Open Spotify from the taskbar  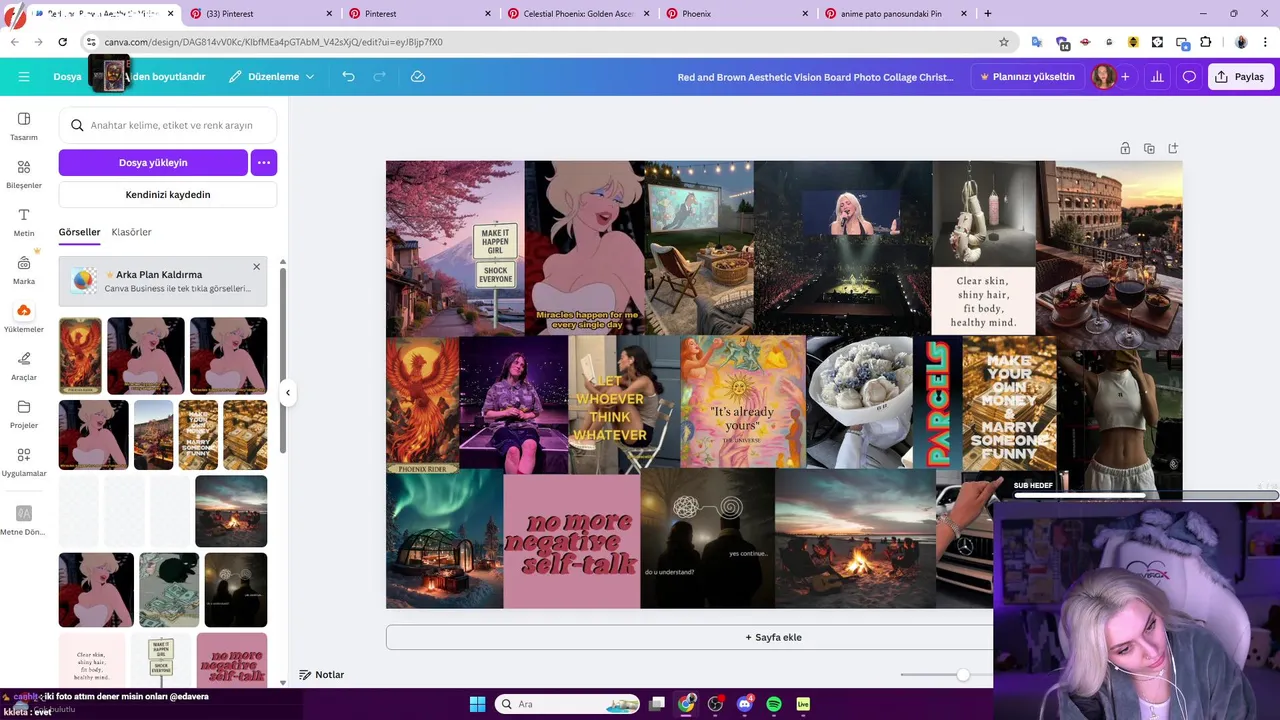[x=774, y=704]
